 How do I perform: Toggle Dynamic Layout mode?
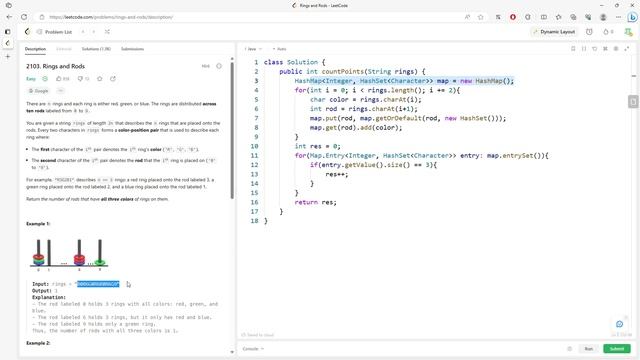pyautogui.click(x=554, y=32)
